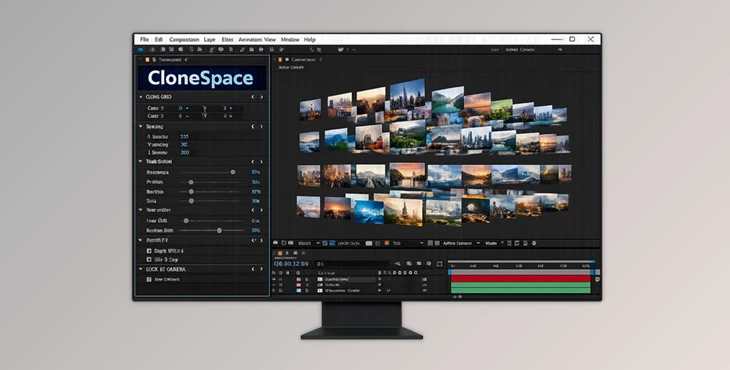Viewport: 730px width, 370px height.
Task: Toggle eye visibility of blue-labeled timeline layer
Action: [x=274, y=290]
